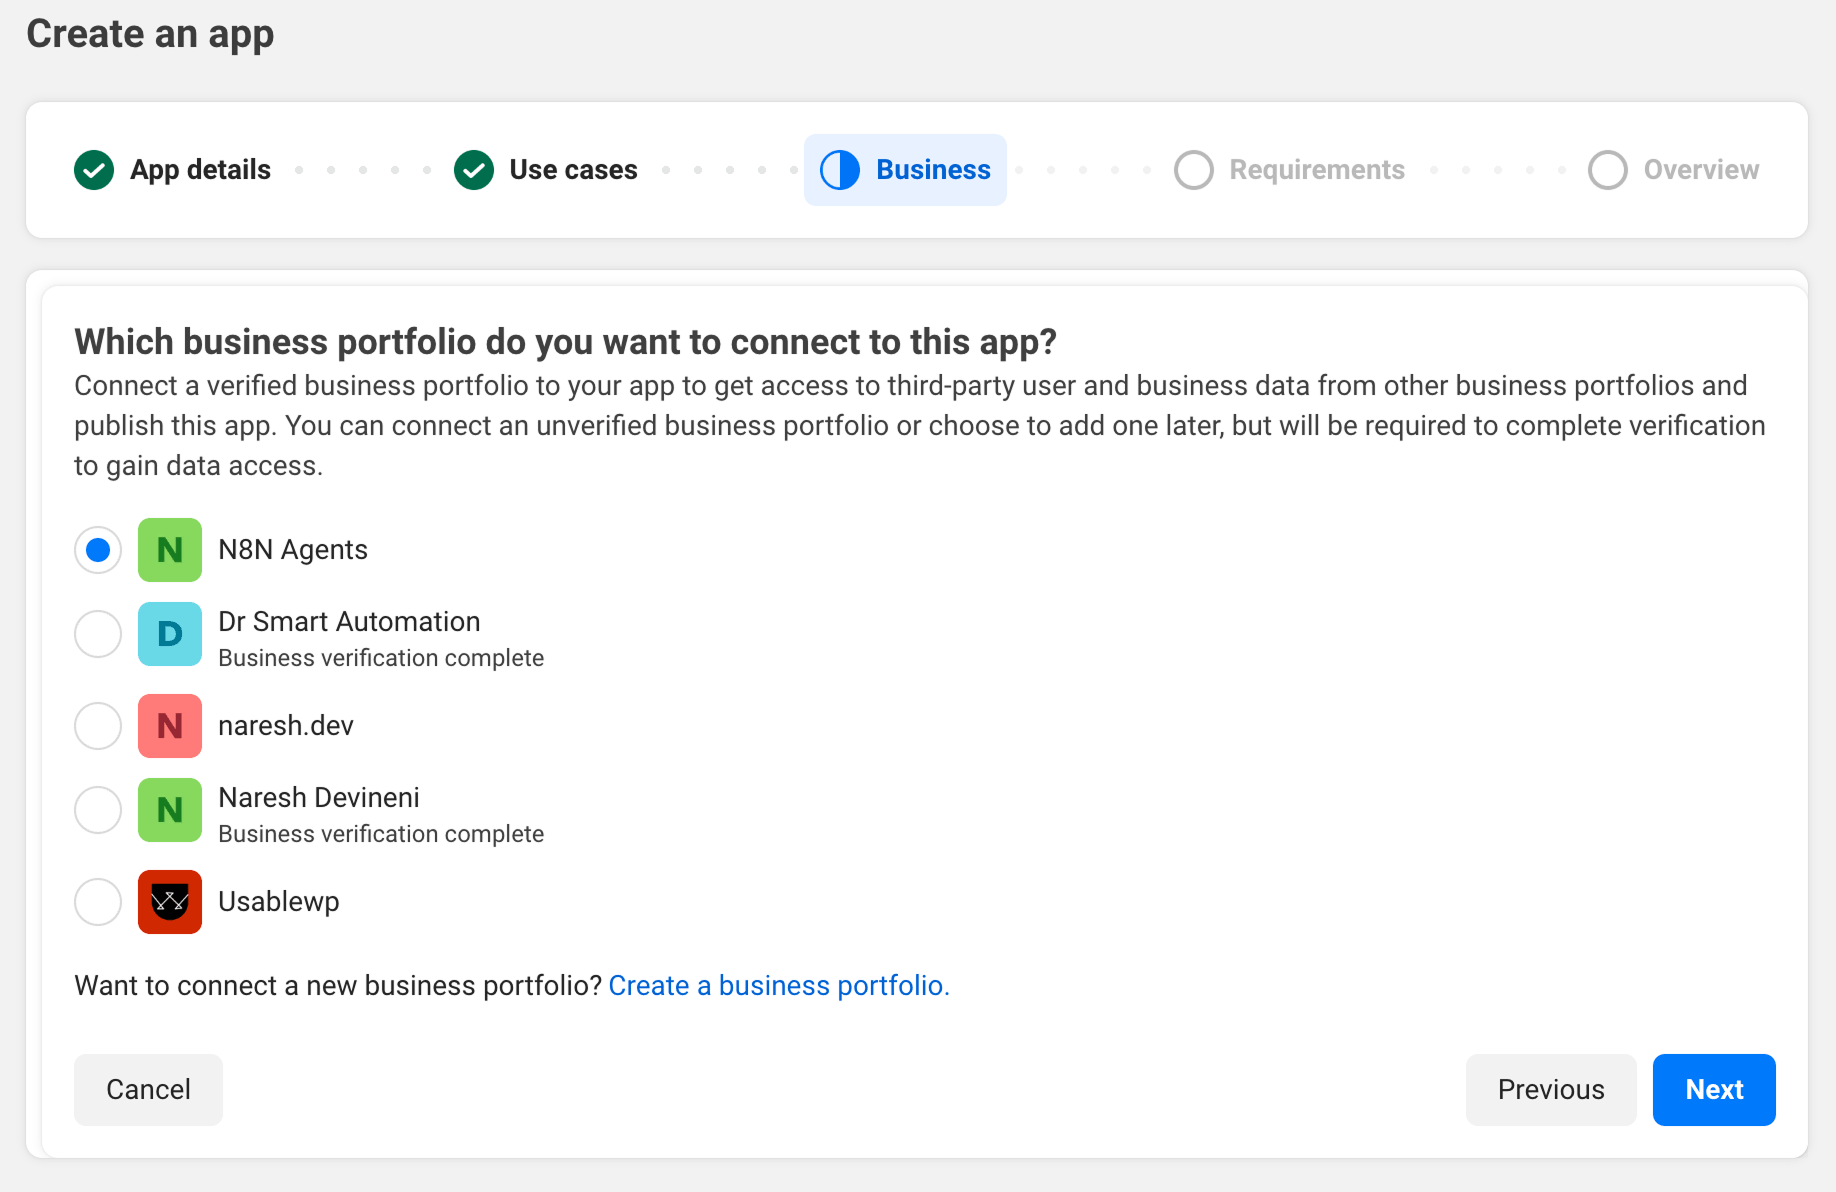
Task: Click Create a business portfolio link
Action: click(x=779, y=986)
